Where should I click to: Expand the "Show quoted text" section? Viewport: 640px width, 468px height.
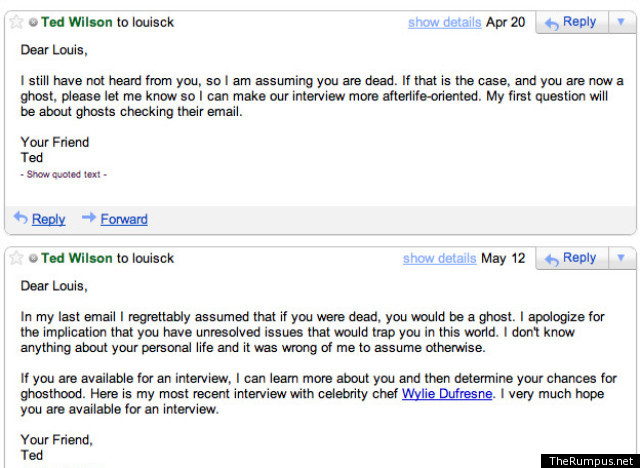click(64, 175)
